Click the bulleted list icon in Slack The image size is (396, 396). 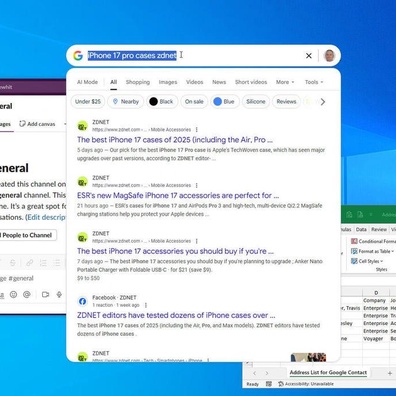pos(57,263)
